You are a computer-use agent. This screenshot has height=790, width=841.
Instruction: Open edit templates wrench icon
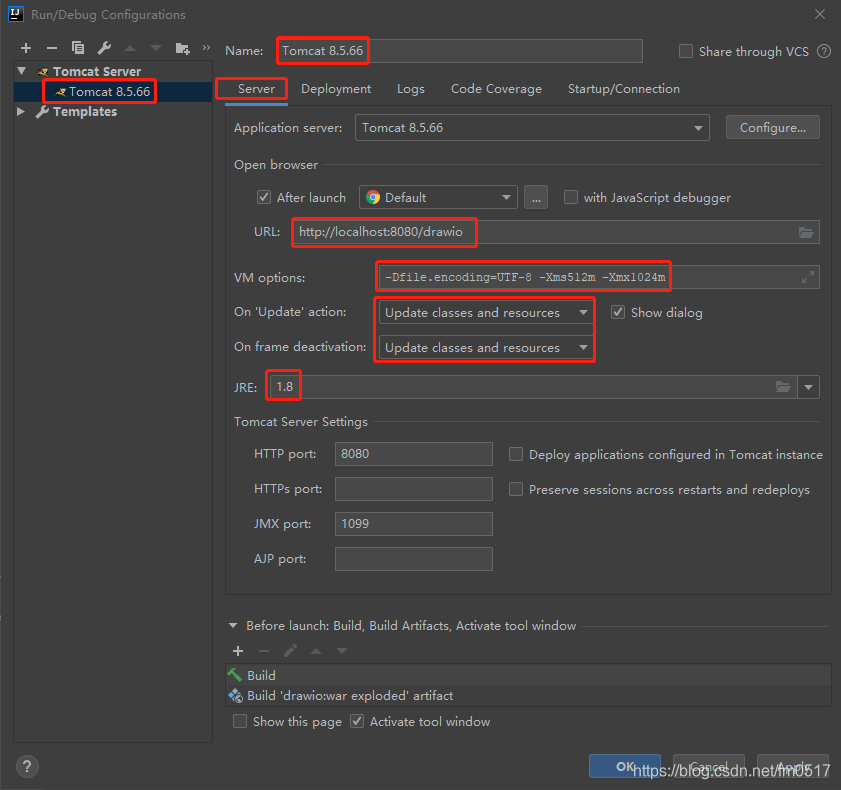coord(104,48)
